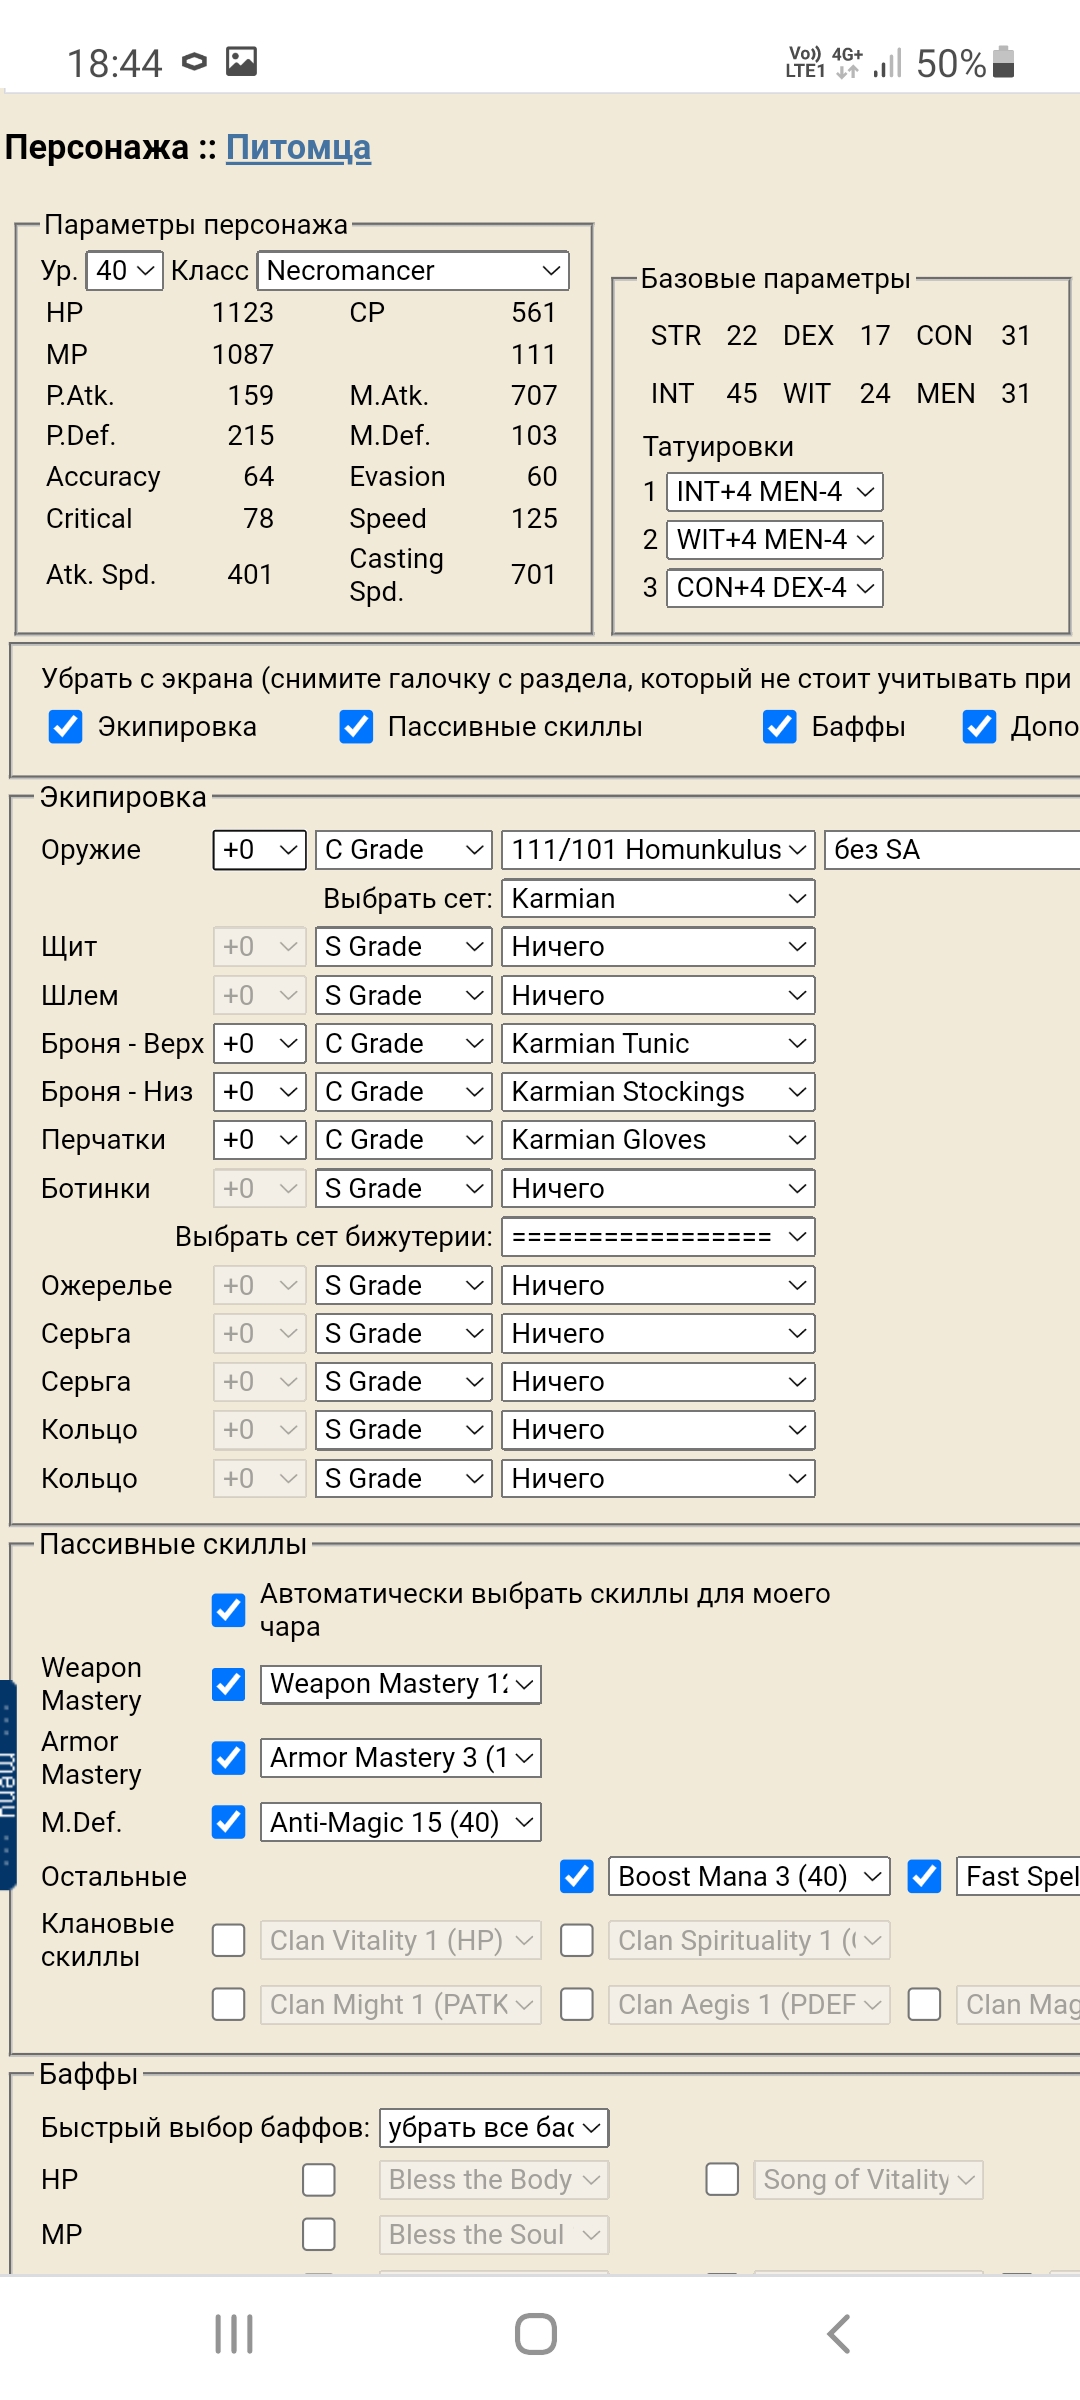Screen dimensions: 1080x2400
Task: Open the без SA special ability dropdown
Action: 952,850
